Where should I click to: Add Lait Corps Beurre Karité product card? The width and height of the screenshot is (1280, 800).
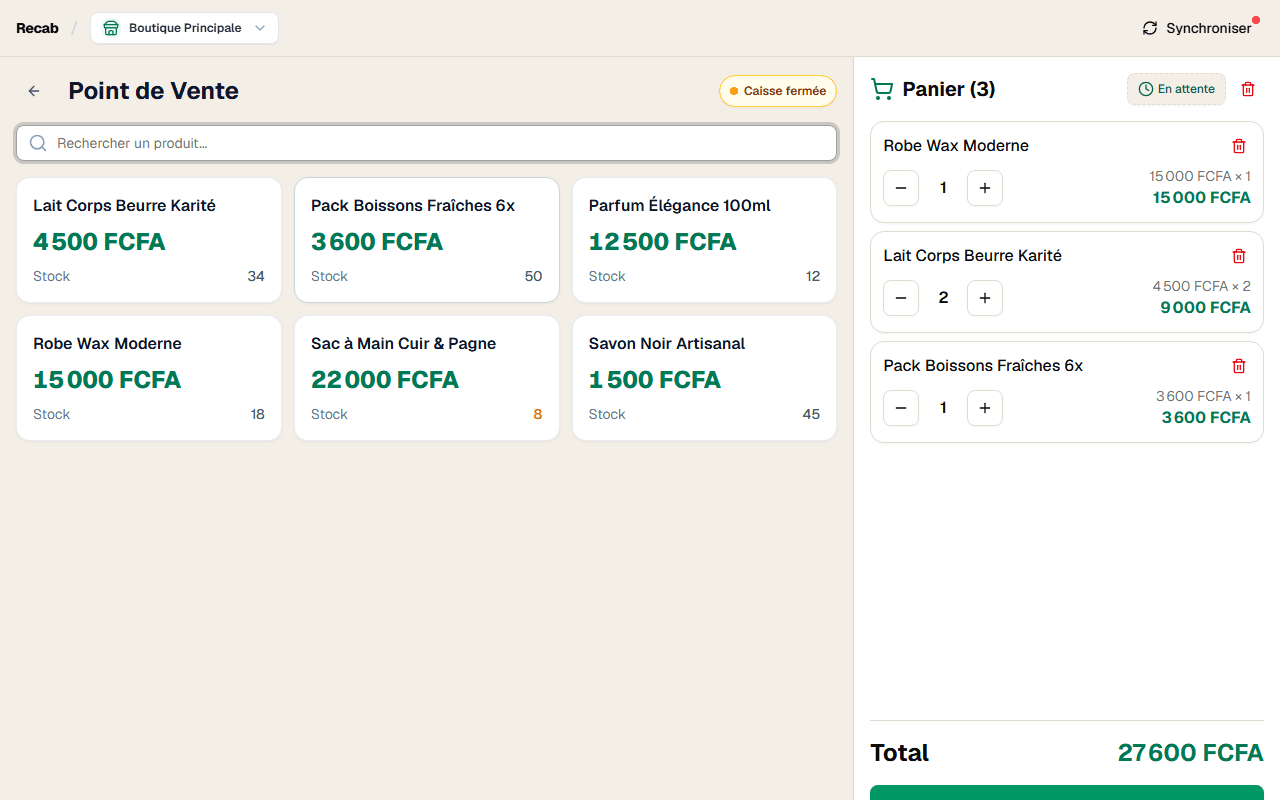149,240
